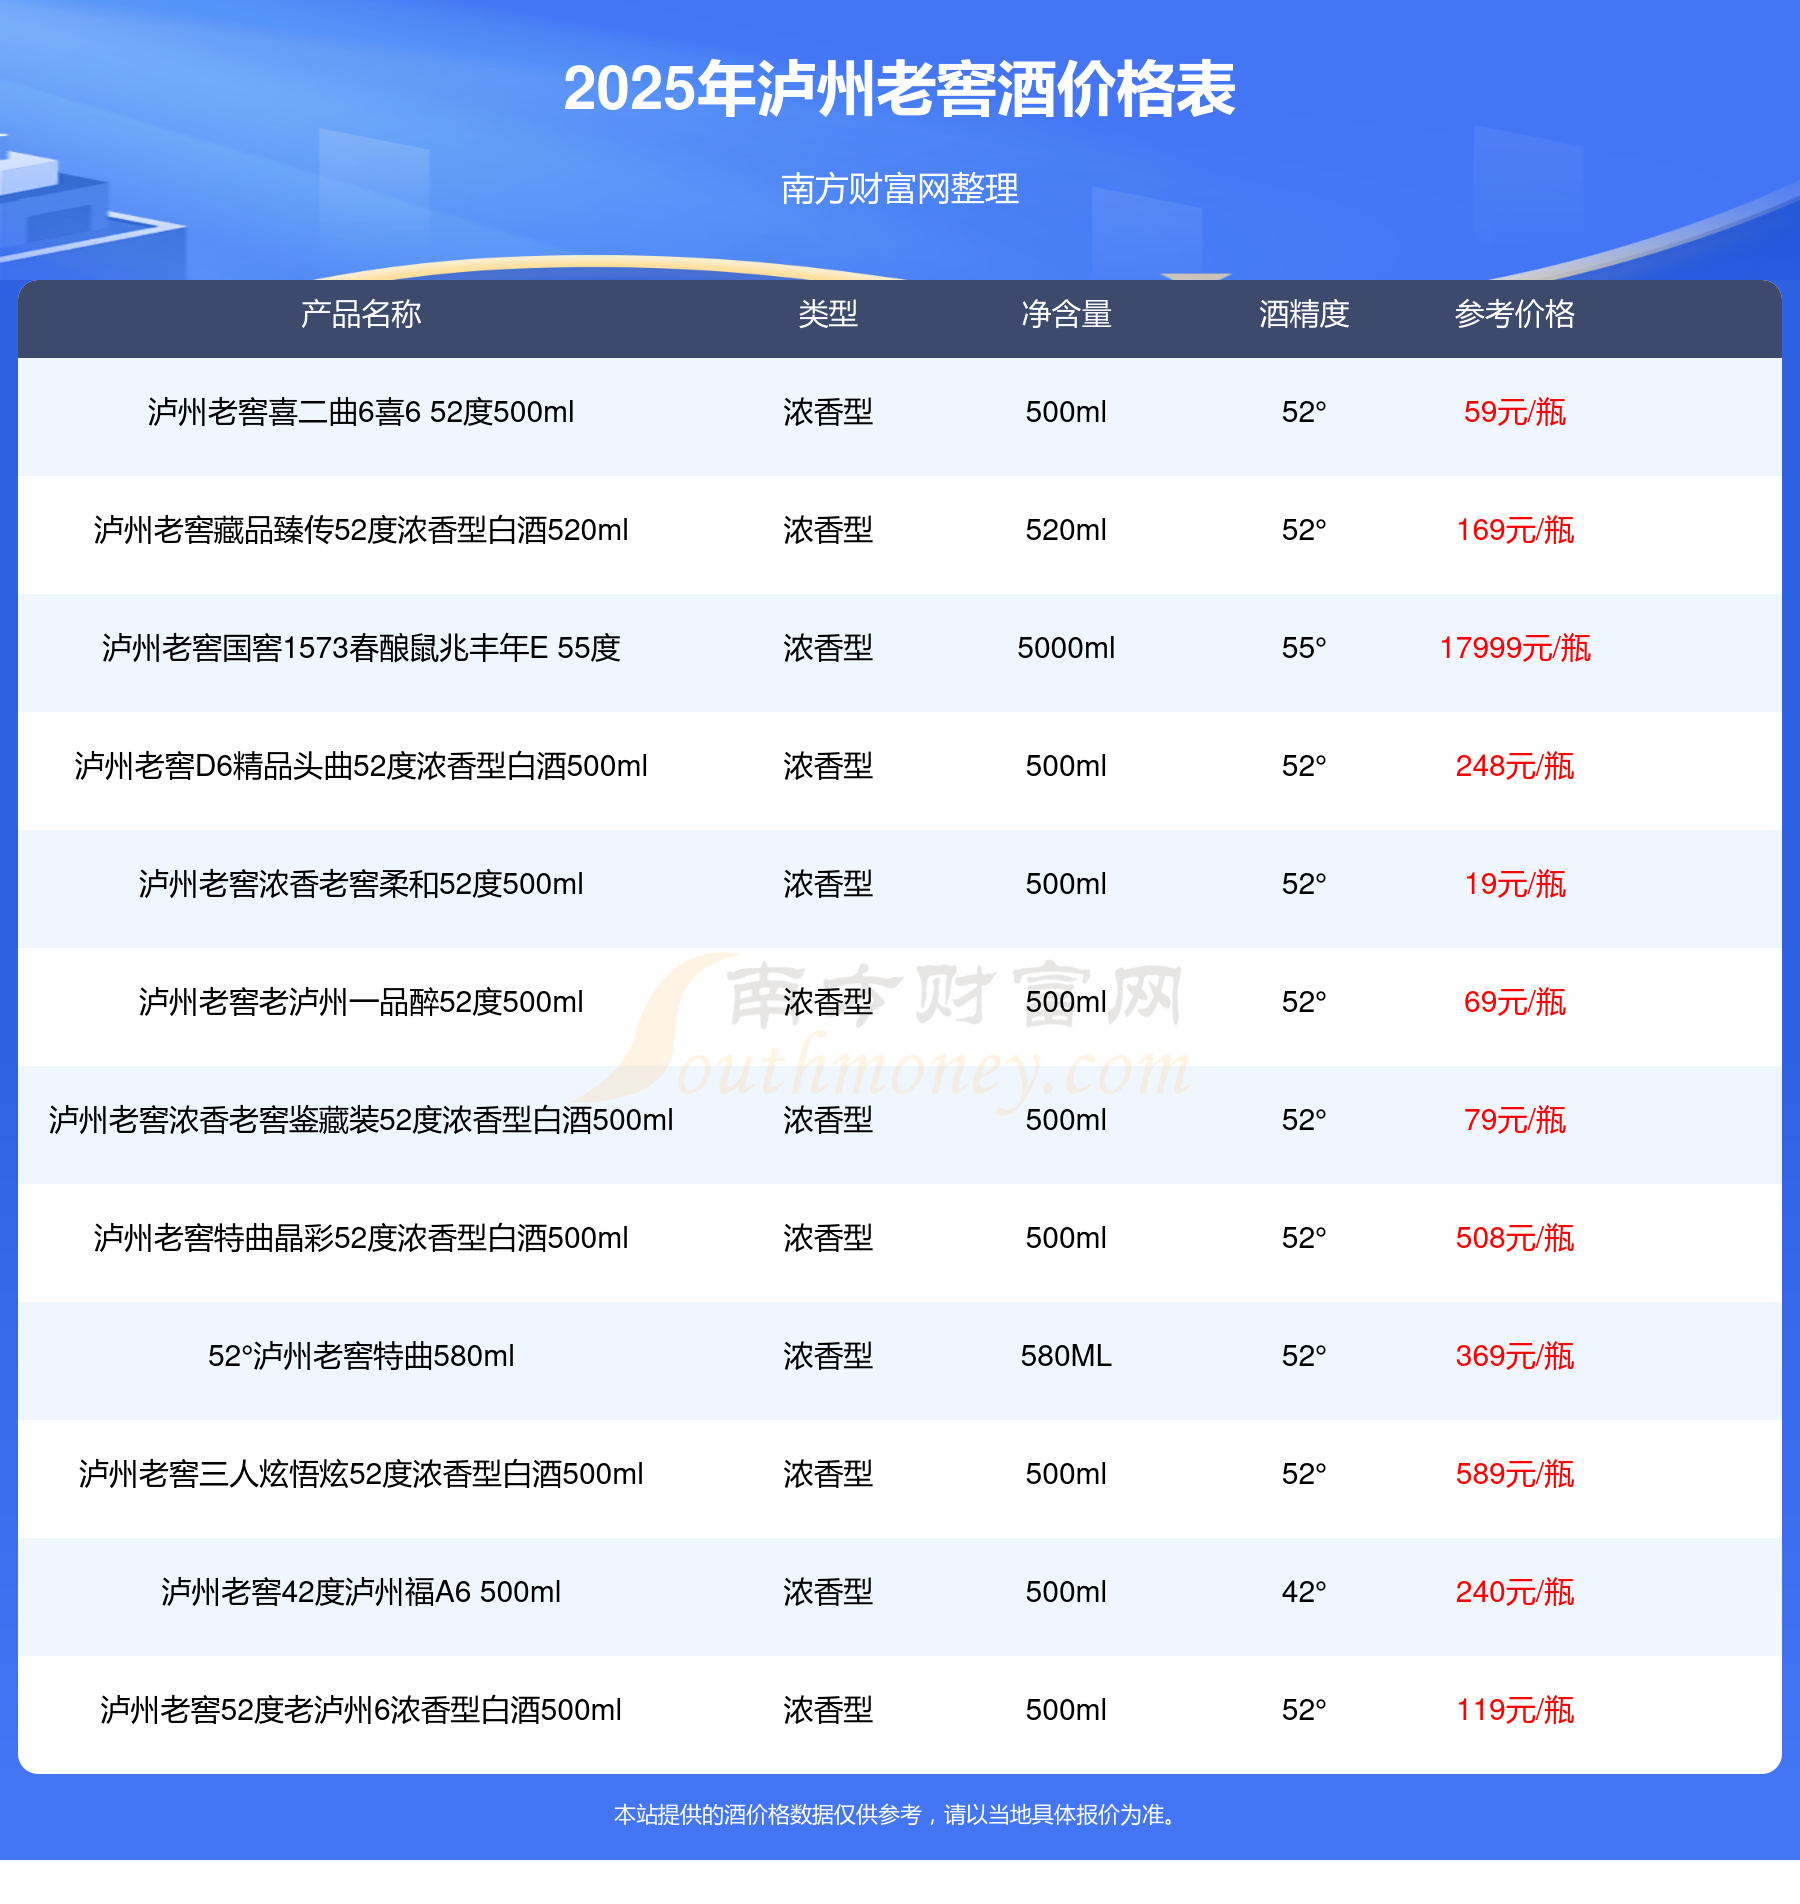
Task: Click the subtitle 南方财富网整理
Action: pos(899,188)
